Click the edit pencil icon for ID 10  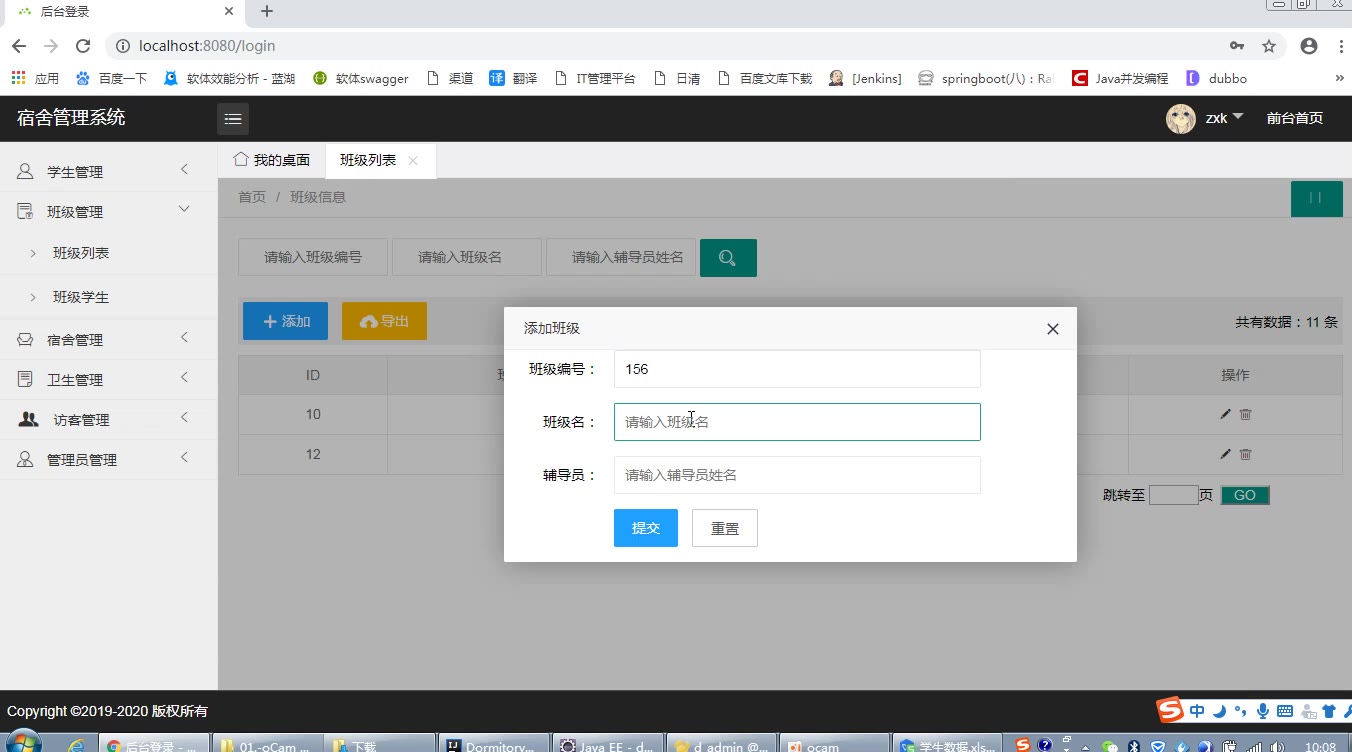tap(1225, 414)
